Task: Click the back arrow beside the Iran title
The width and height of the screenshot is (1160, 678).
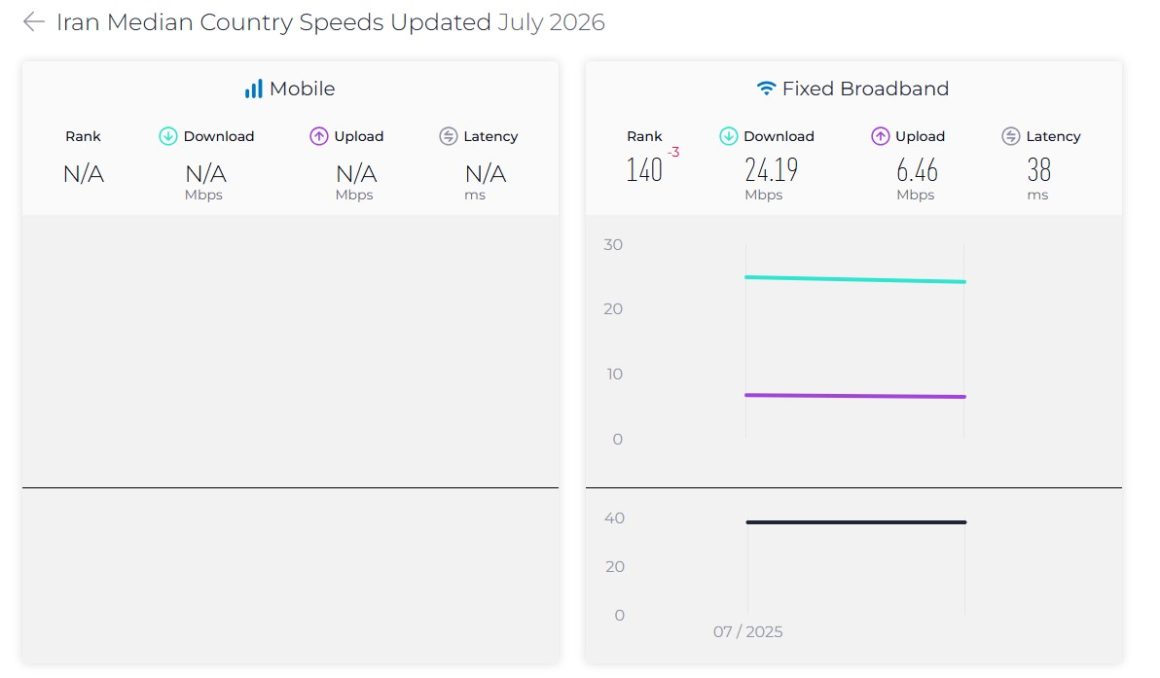Action: [34, 22]
